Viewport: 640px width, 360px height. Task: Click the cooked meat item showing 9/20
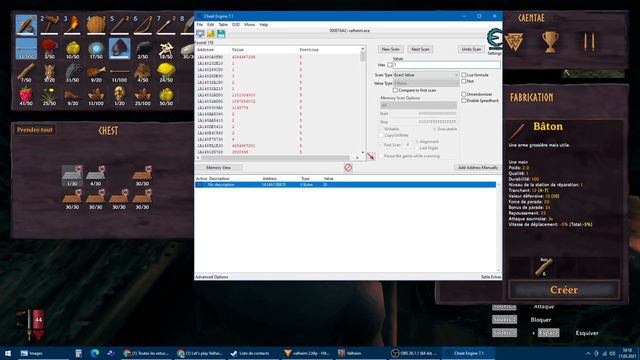coord(96,72)
